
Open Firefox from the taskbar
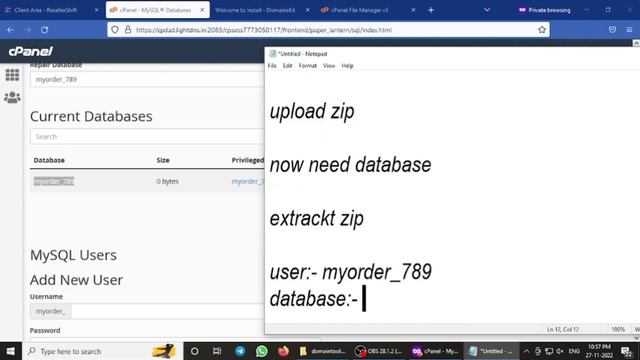click(283, 351)
